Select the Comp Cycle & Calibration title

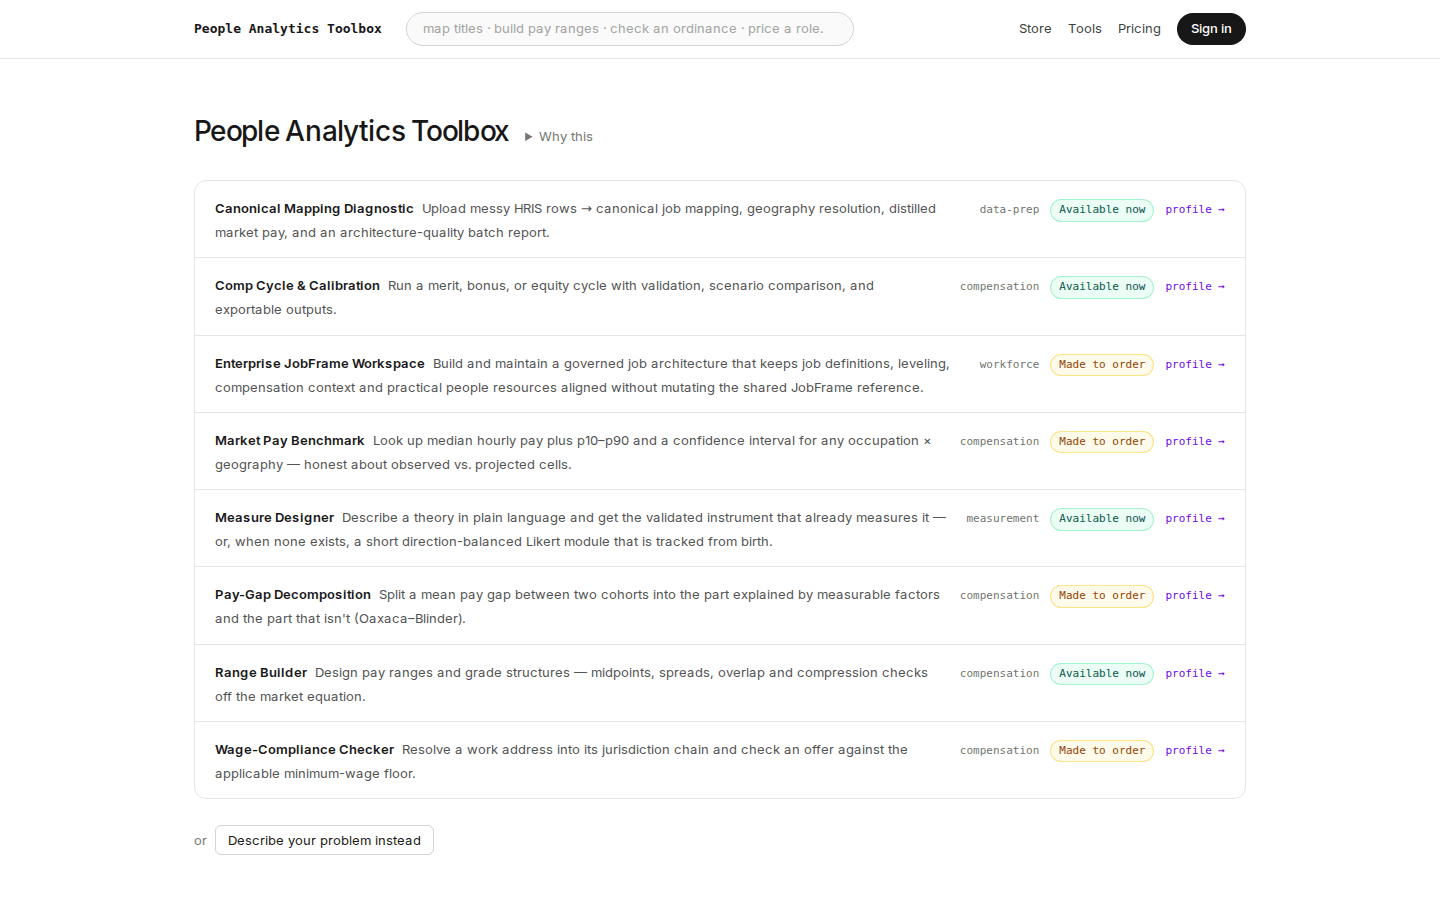297,286
